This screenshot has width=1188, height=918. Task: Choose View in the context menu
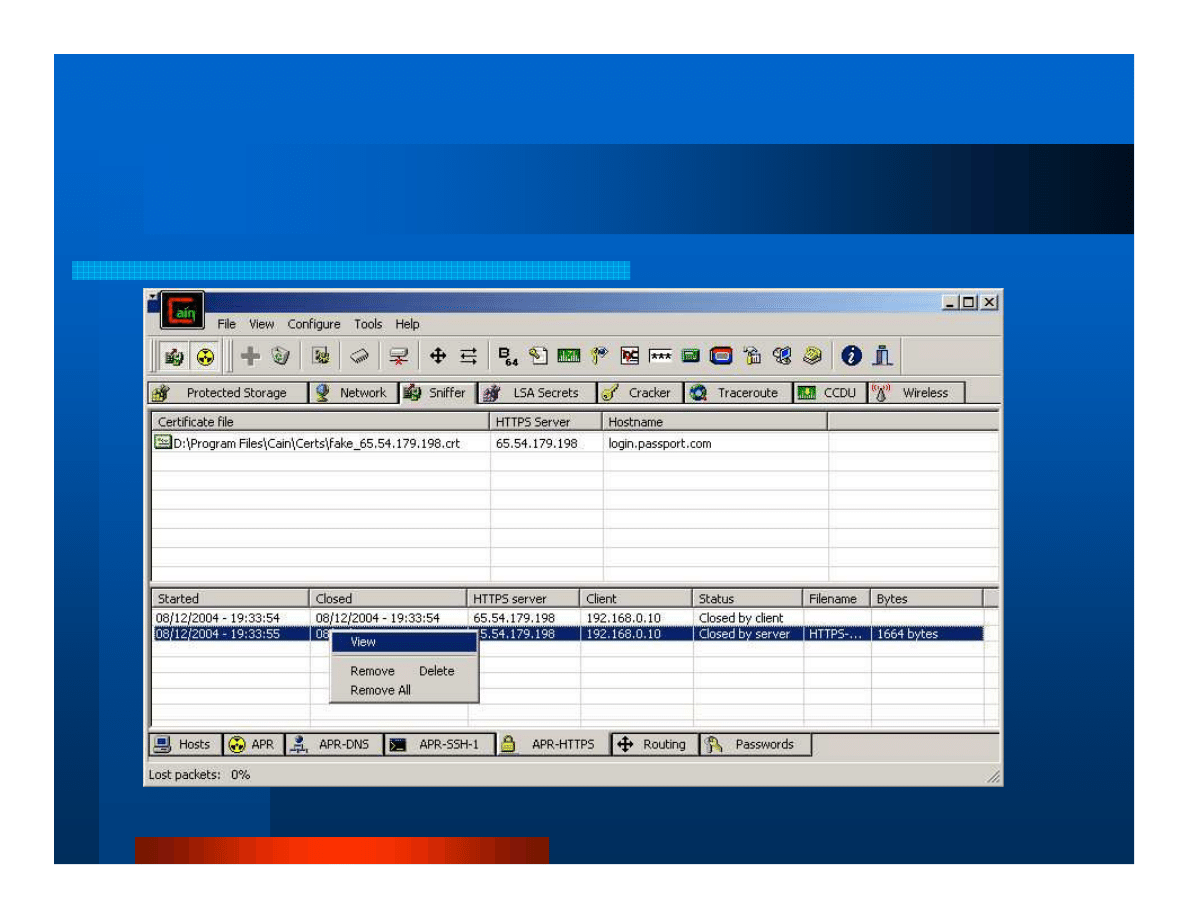click(x=363, y=642)
